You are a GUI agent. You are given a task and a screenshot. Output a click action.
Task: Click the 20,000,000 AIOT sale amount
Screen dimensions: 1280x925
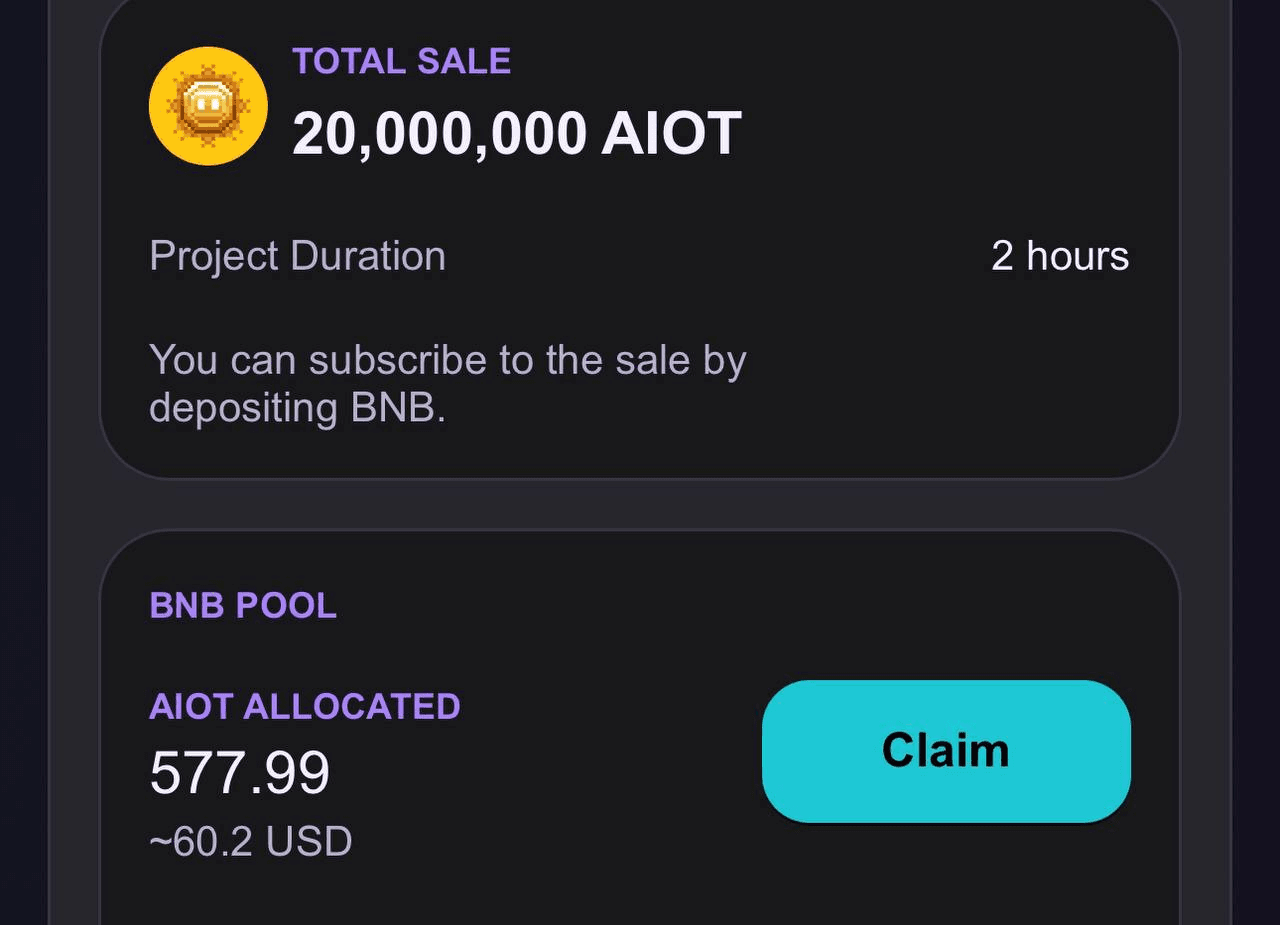(516, 133)
